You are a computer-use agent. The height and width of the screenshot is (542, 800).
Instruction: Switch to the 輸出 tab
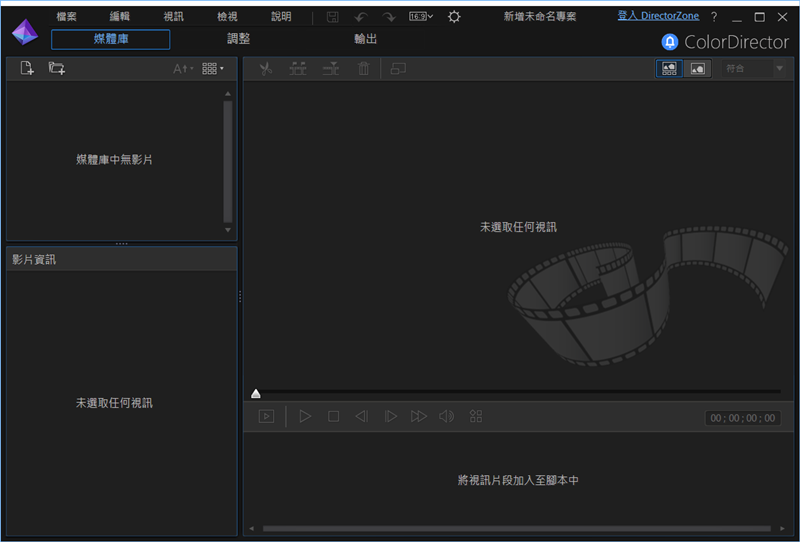[366, 39]
